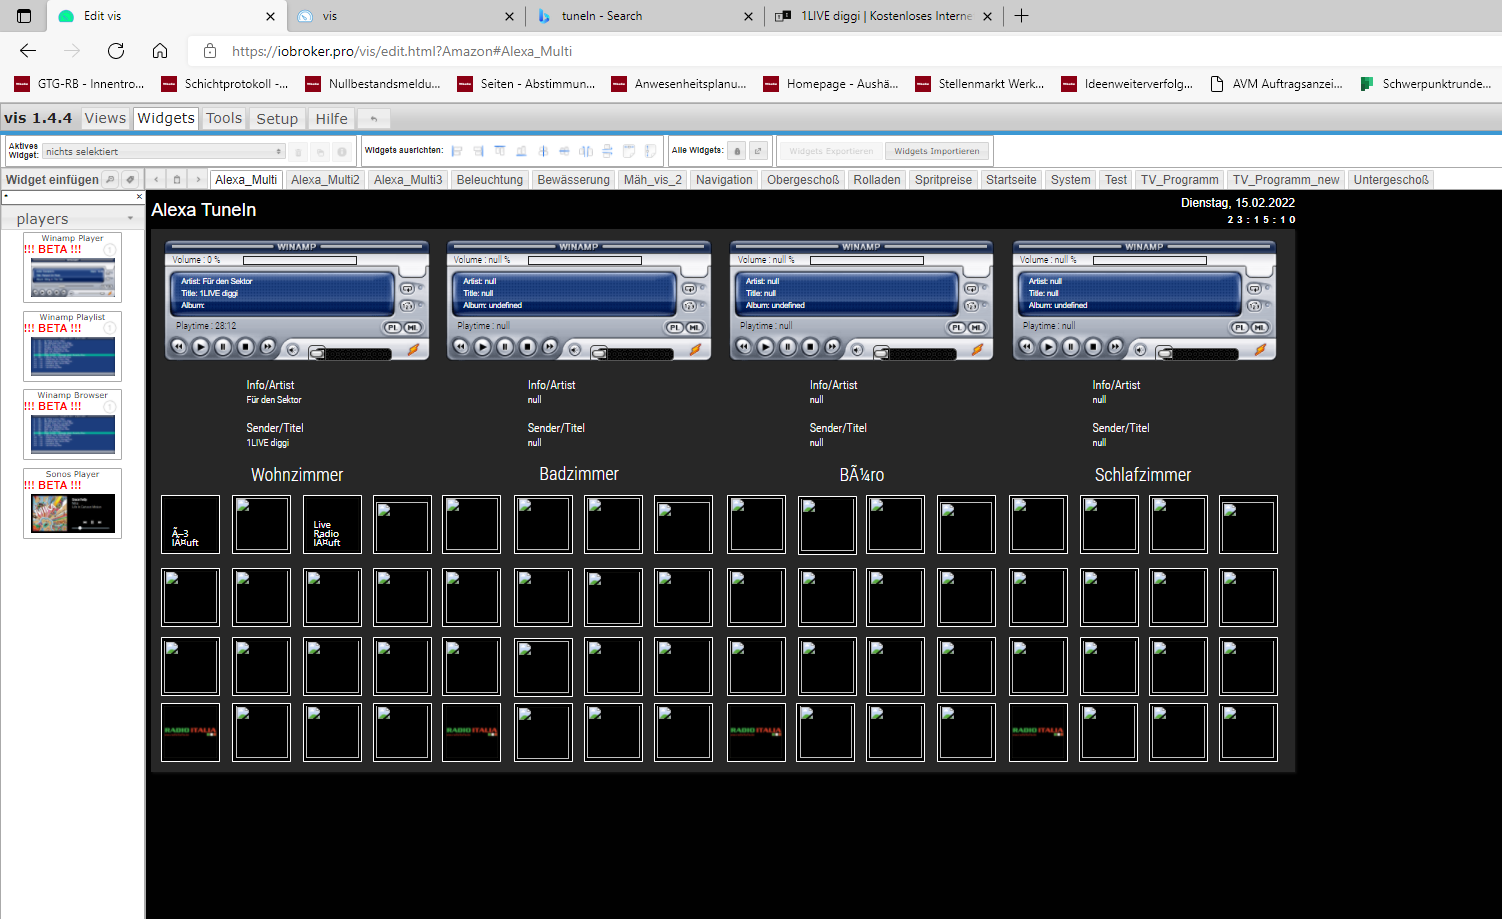Toggle PL playlist button in Wohnzimmer player
The width and height of the screenshot is (1502, 919).
point(393,327)
